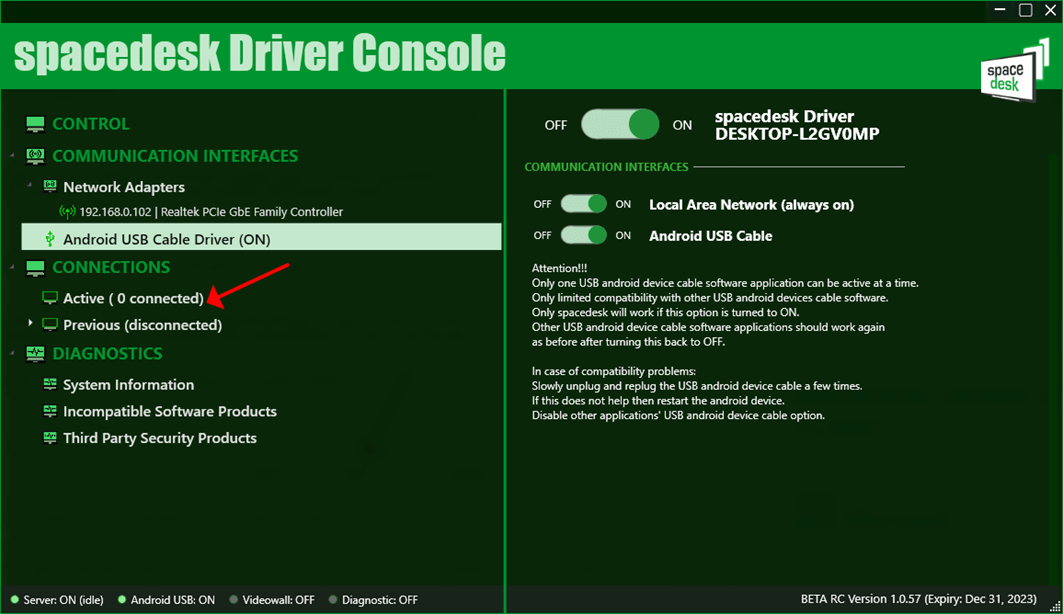Click the 'Videowall: OFF' status text

click(x=278, y=600)
